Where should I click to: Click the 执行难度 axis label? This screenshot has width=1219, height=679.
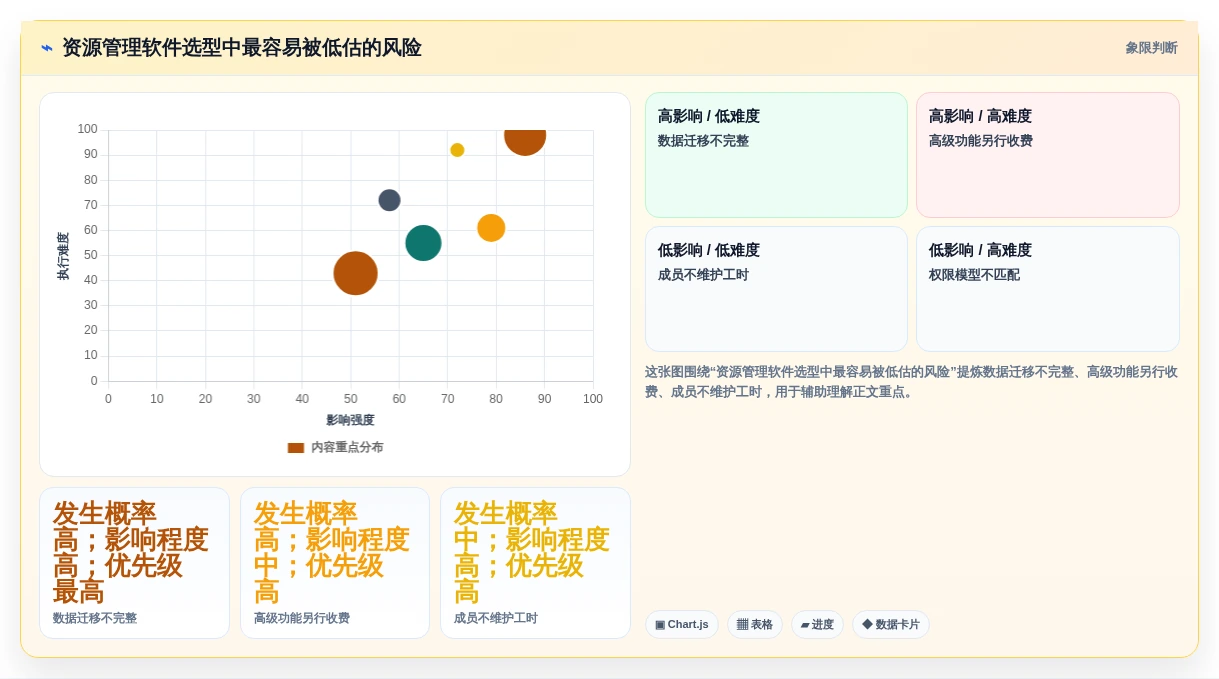[63, 256]
